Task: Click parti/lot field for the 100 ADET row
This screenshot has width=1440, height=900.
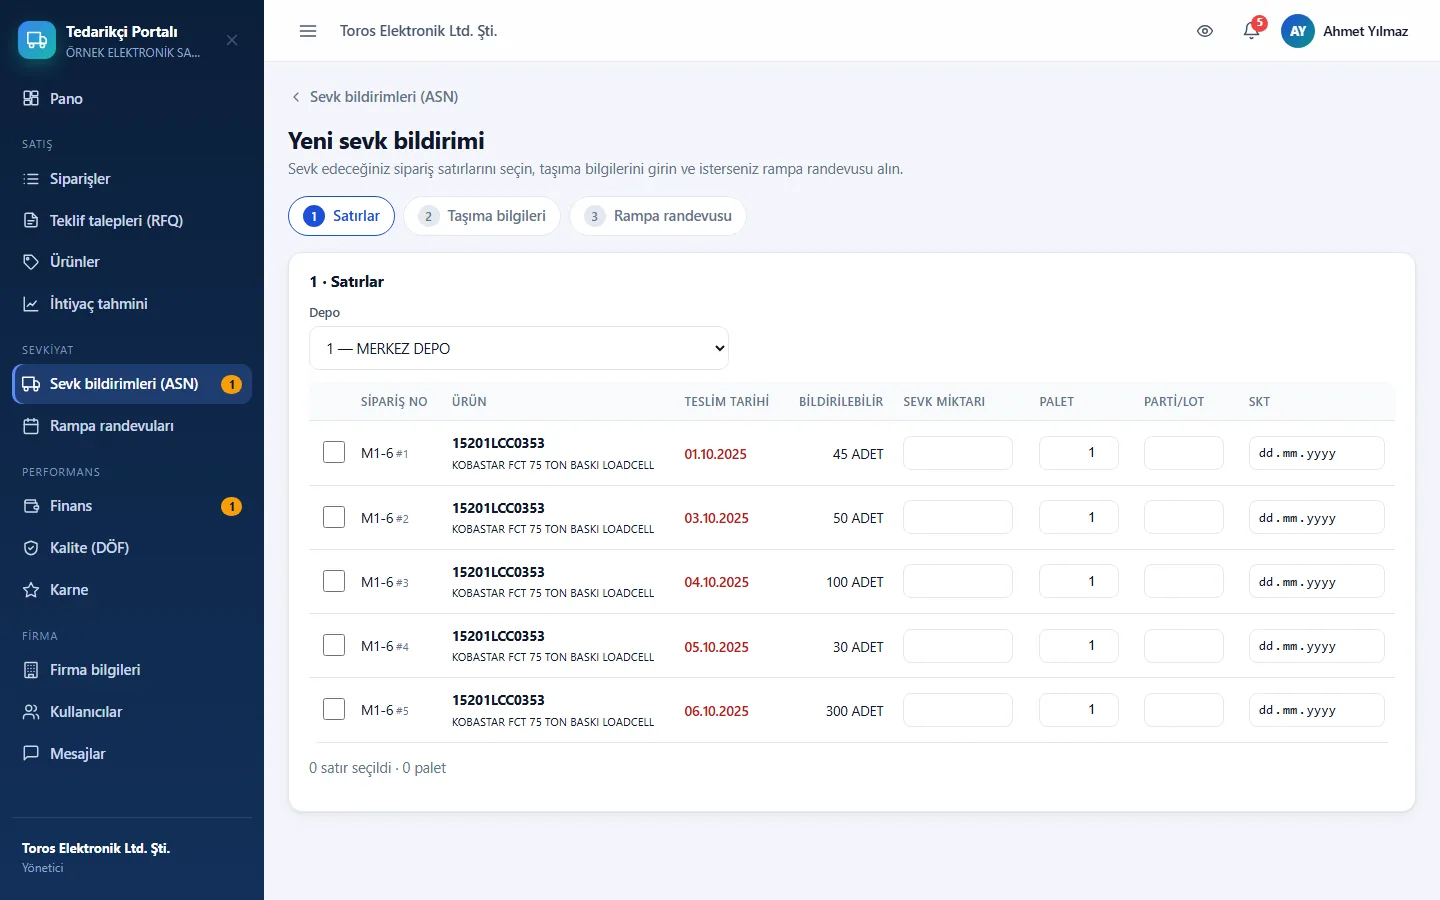Action: [1184, 581]
